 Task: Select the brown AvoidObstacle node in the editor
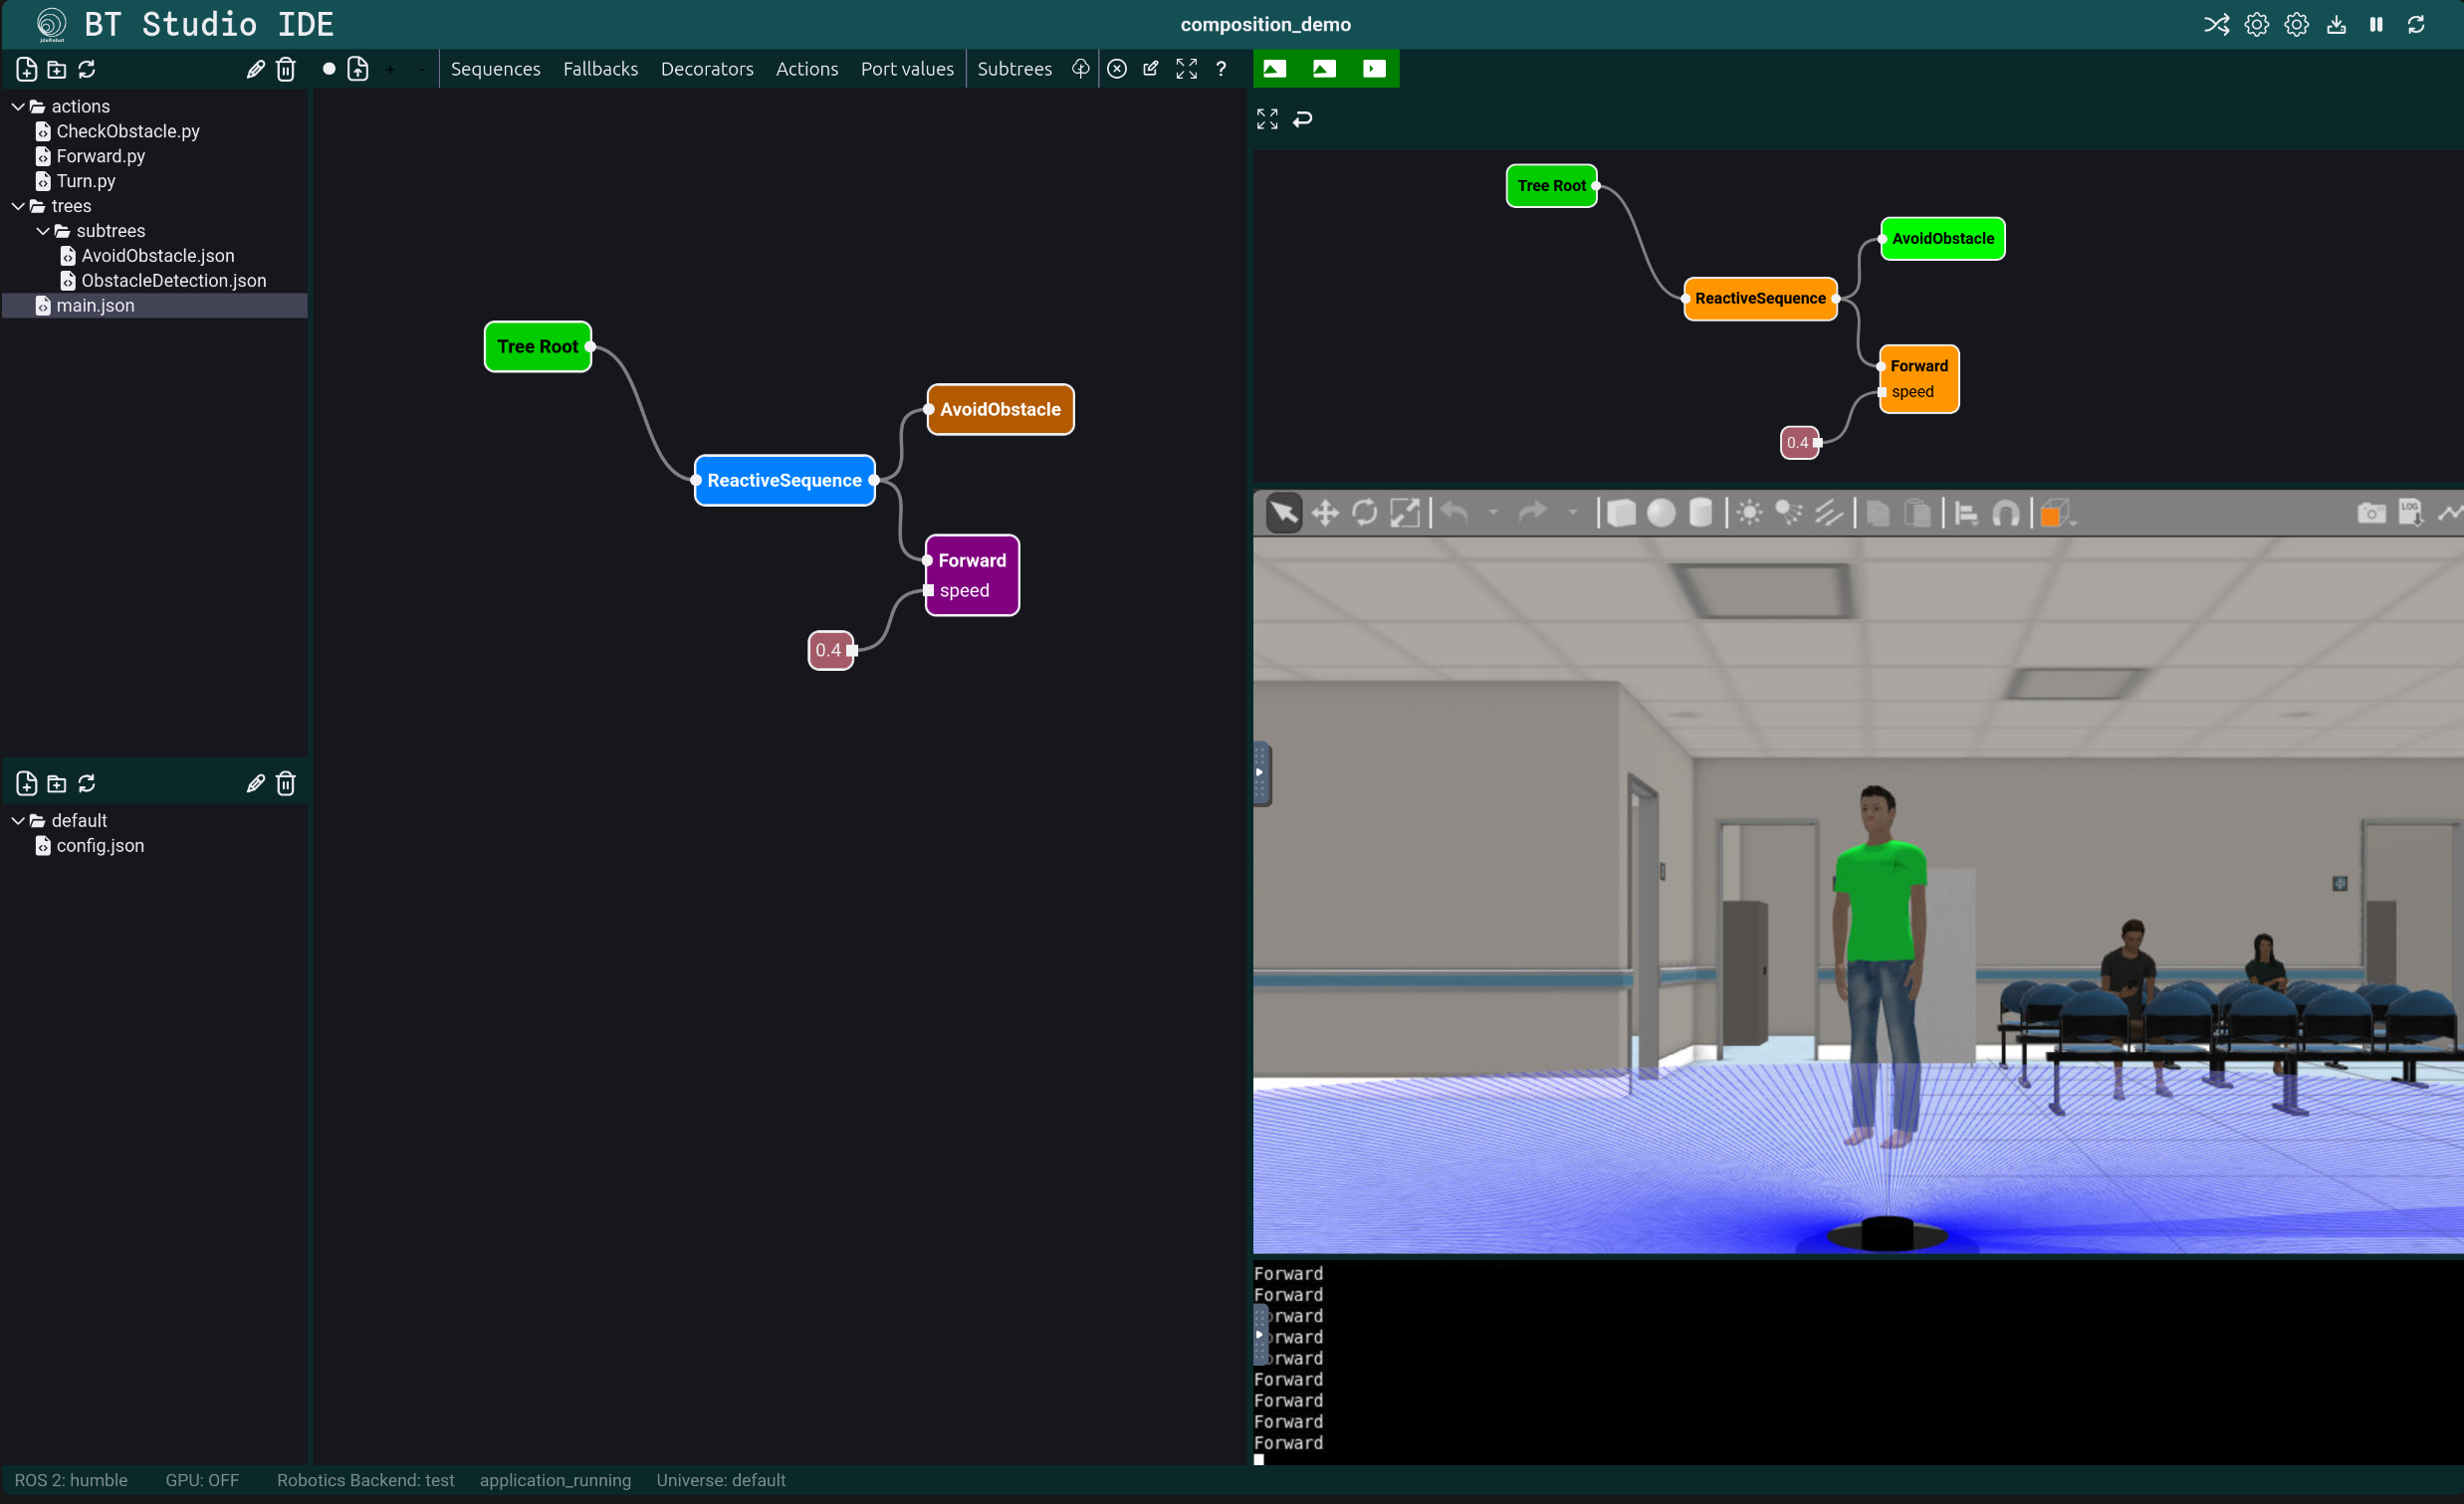(x=1000, y=410)
